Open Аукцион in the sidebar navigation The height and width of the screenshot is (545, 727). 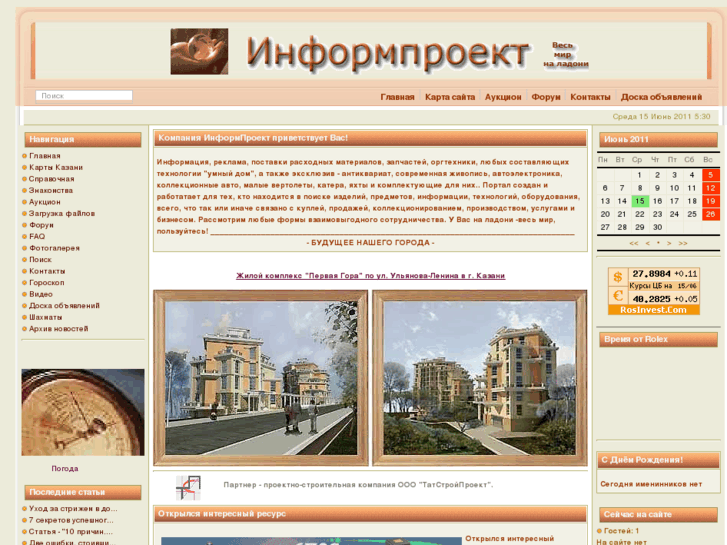tap(45, 202)
